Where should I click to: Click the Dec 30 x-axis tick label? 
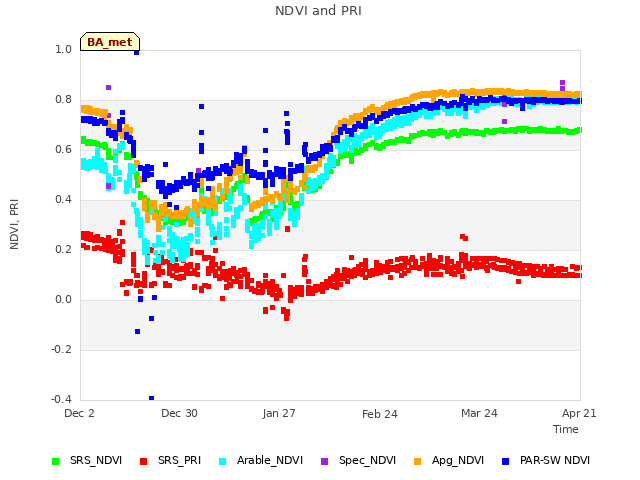(x=179, y=413)
